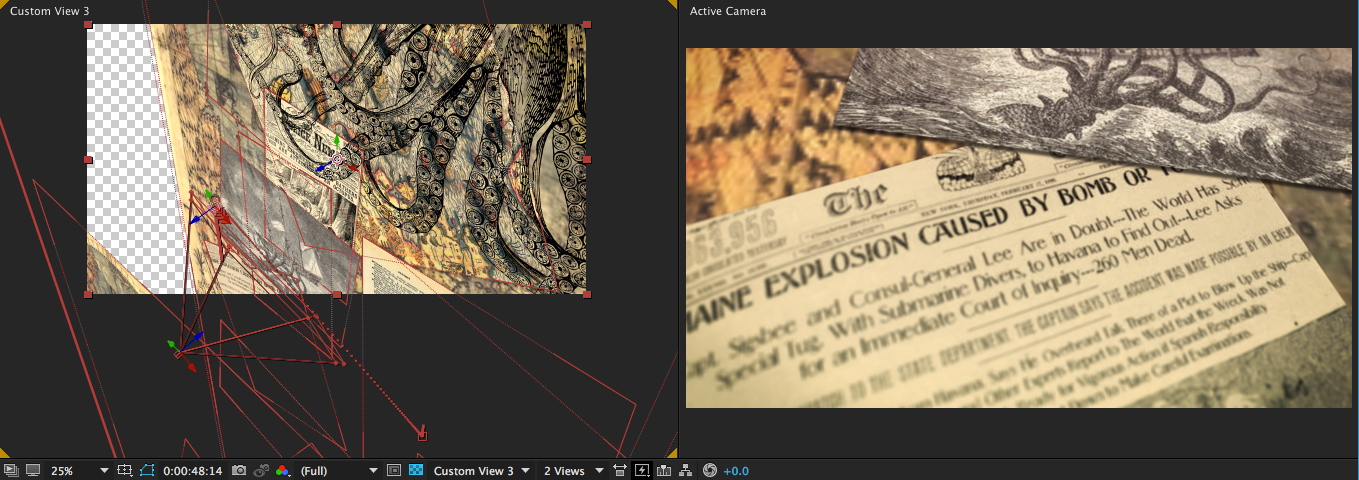Open grid and guide options icon
1359x480 pixels.
click(125, 470)
